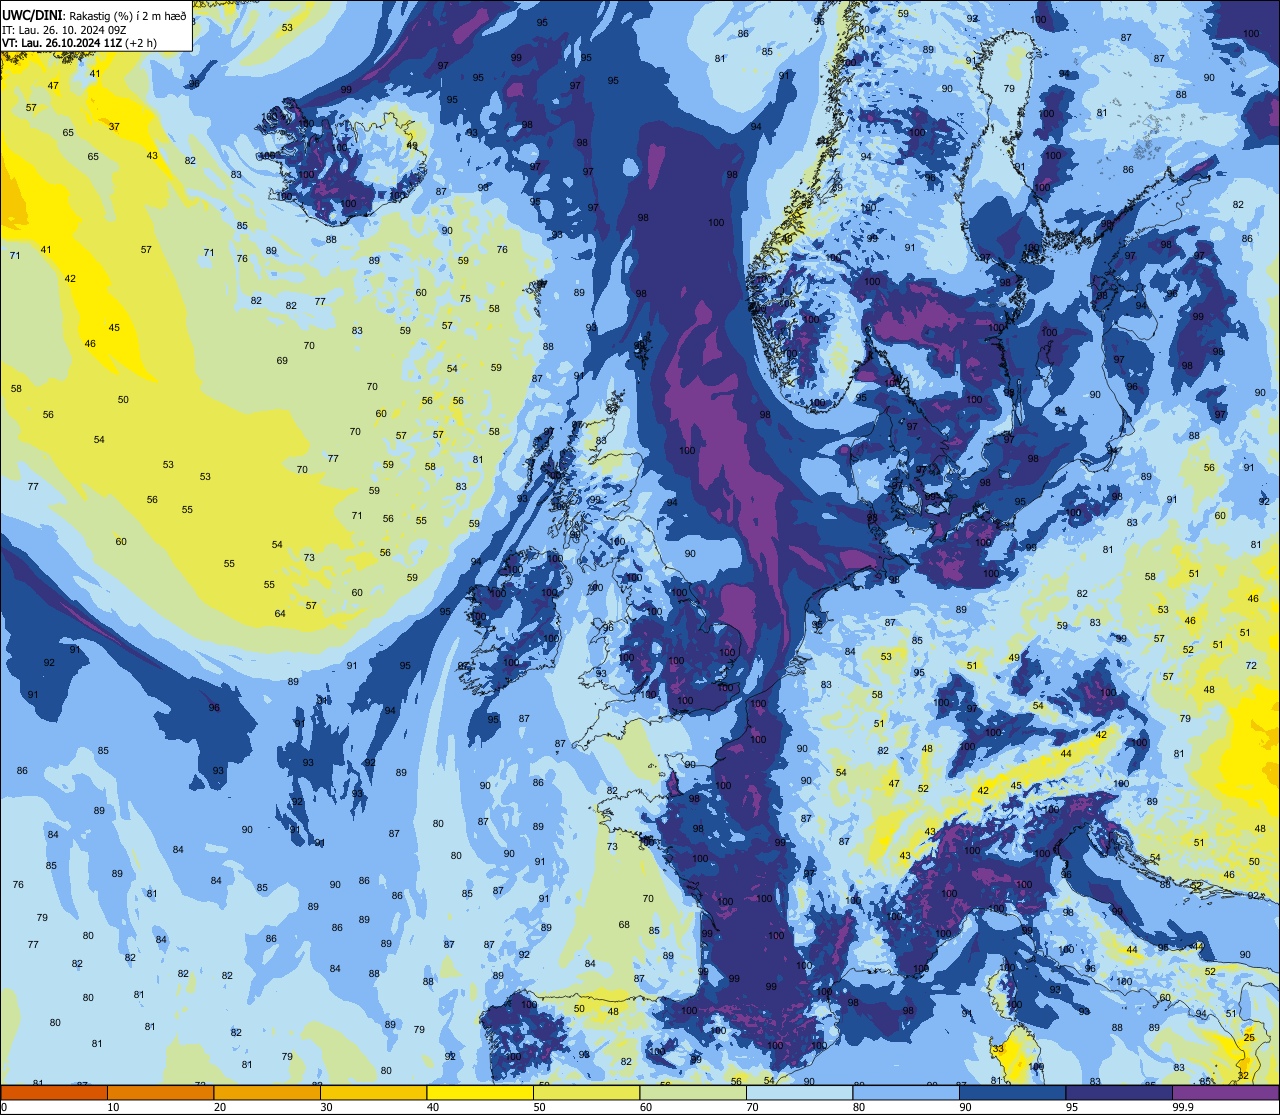
Task: Click the humidity value 25 on the map
Action: point(1249,1038)
